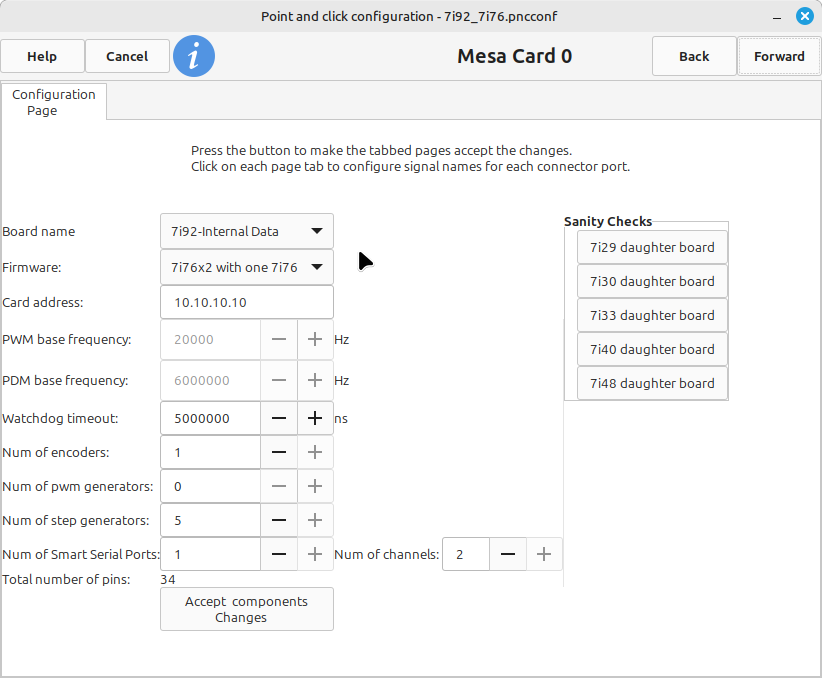Decrease the Num of Smart Serial Ports
822x678 pixels.
point(279,554)
